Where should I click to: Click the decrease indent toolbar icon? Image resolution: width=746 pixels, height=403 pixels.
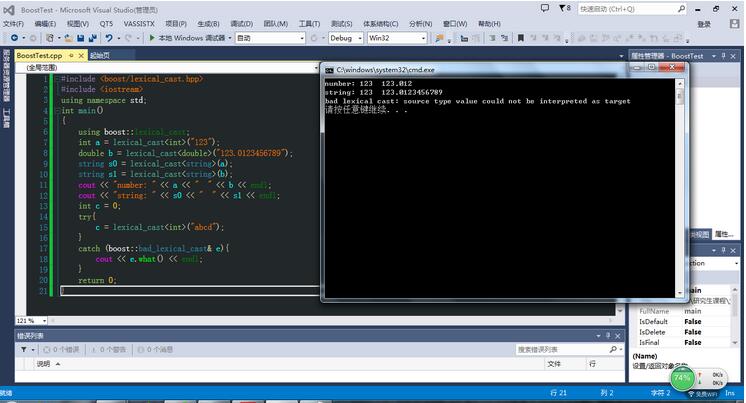(492, 38)
